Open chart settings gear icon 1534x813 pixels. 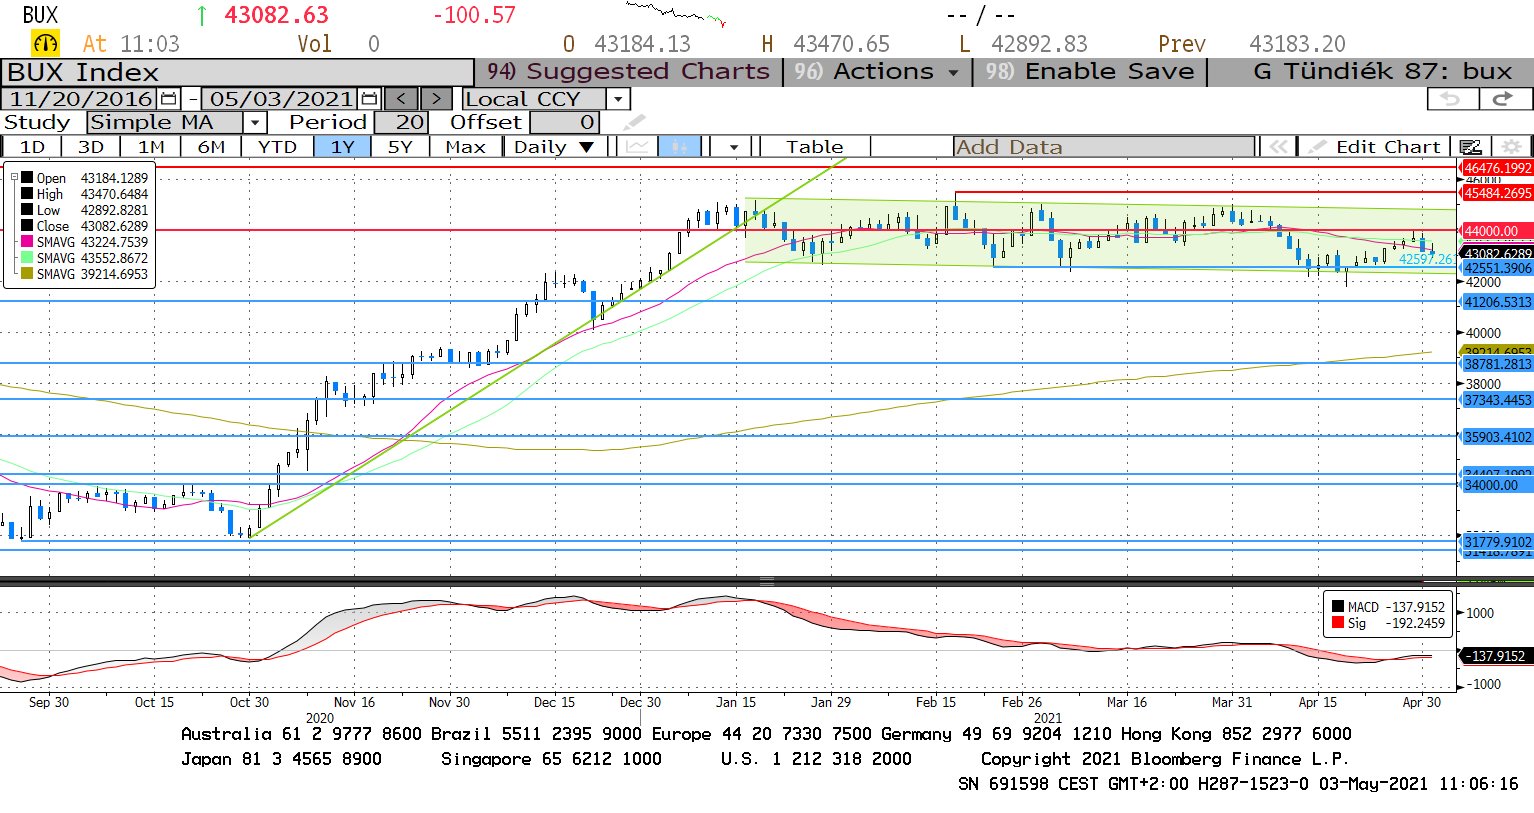point(1511,147)
